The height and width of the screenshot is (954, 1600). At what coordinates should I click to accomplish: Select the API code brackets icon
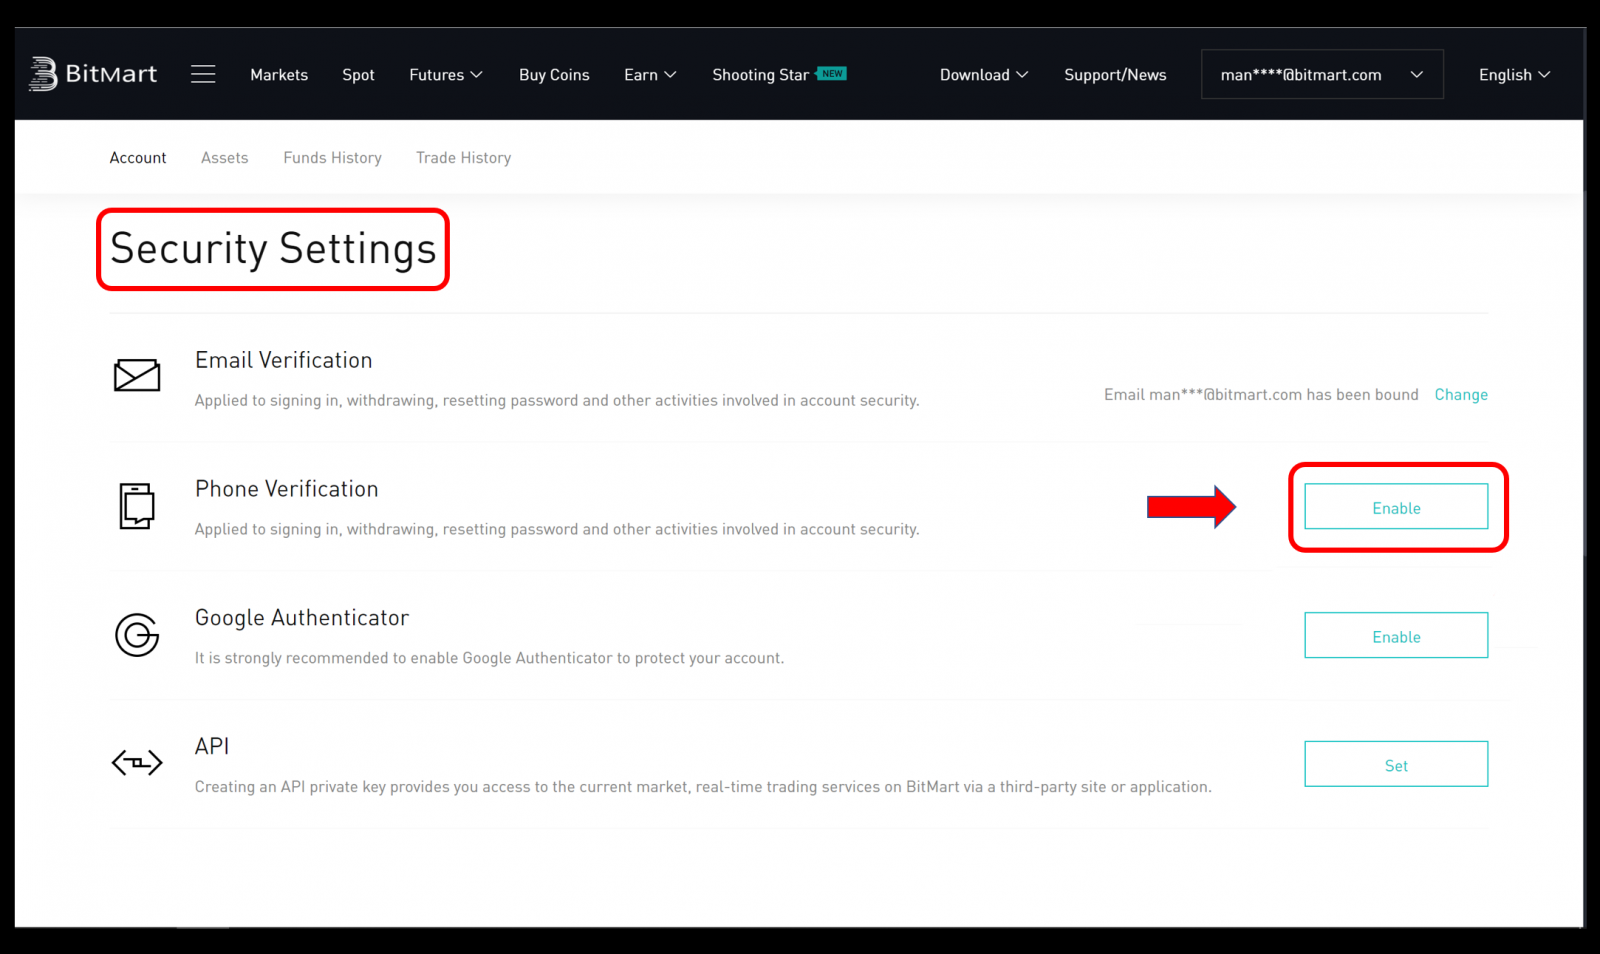tap(137, 762)
